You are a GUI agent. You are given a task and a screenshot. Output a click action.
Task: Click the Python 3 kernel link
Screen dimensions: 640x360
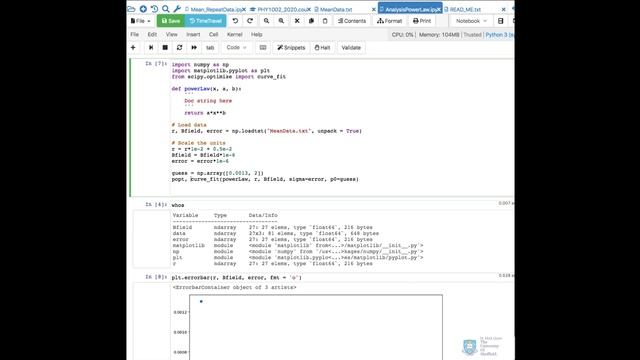pyautogui.click(x=499, y=35)
